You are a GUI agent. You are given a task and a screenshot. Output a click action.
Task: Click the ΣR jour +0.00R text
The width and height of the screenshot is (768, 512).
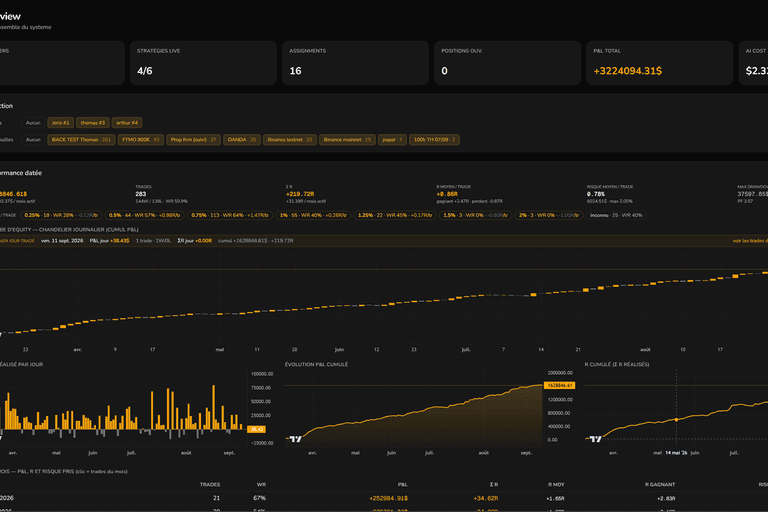pos(194,241)
